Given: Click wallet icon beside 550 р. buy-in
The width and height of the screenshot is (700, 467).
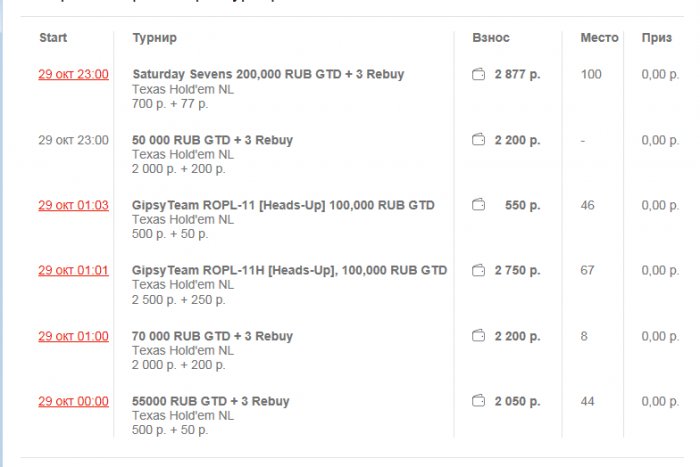Looking at the screenshot, I should pos(478,205).
